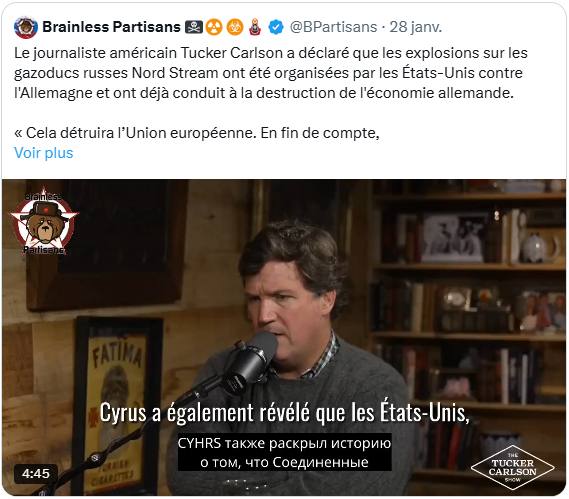The height and width of the screenshot is (499, 569).
Task: Click the biohazard symbol emoji
Action: click(x=235, y=27)
